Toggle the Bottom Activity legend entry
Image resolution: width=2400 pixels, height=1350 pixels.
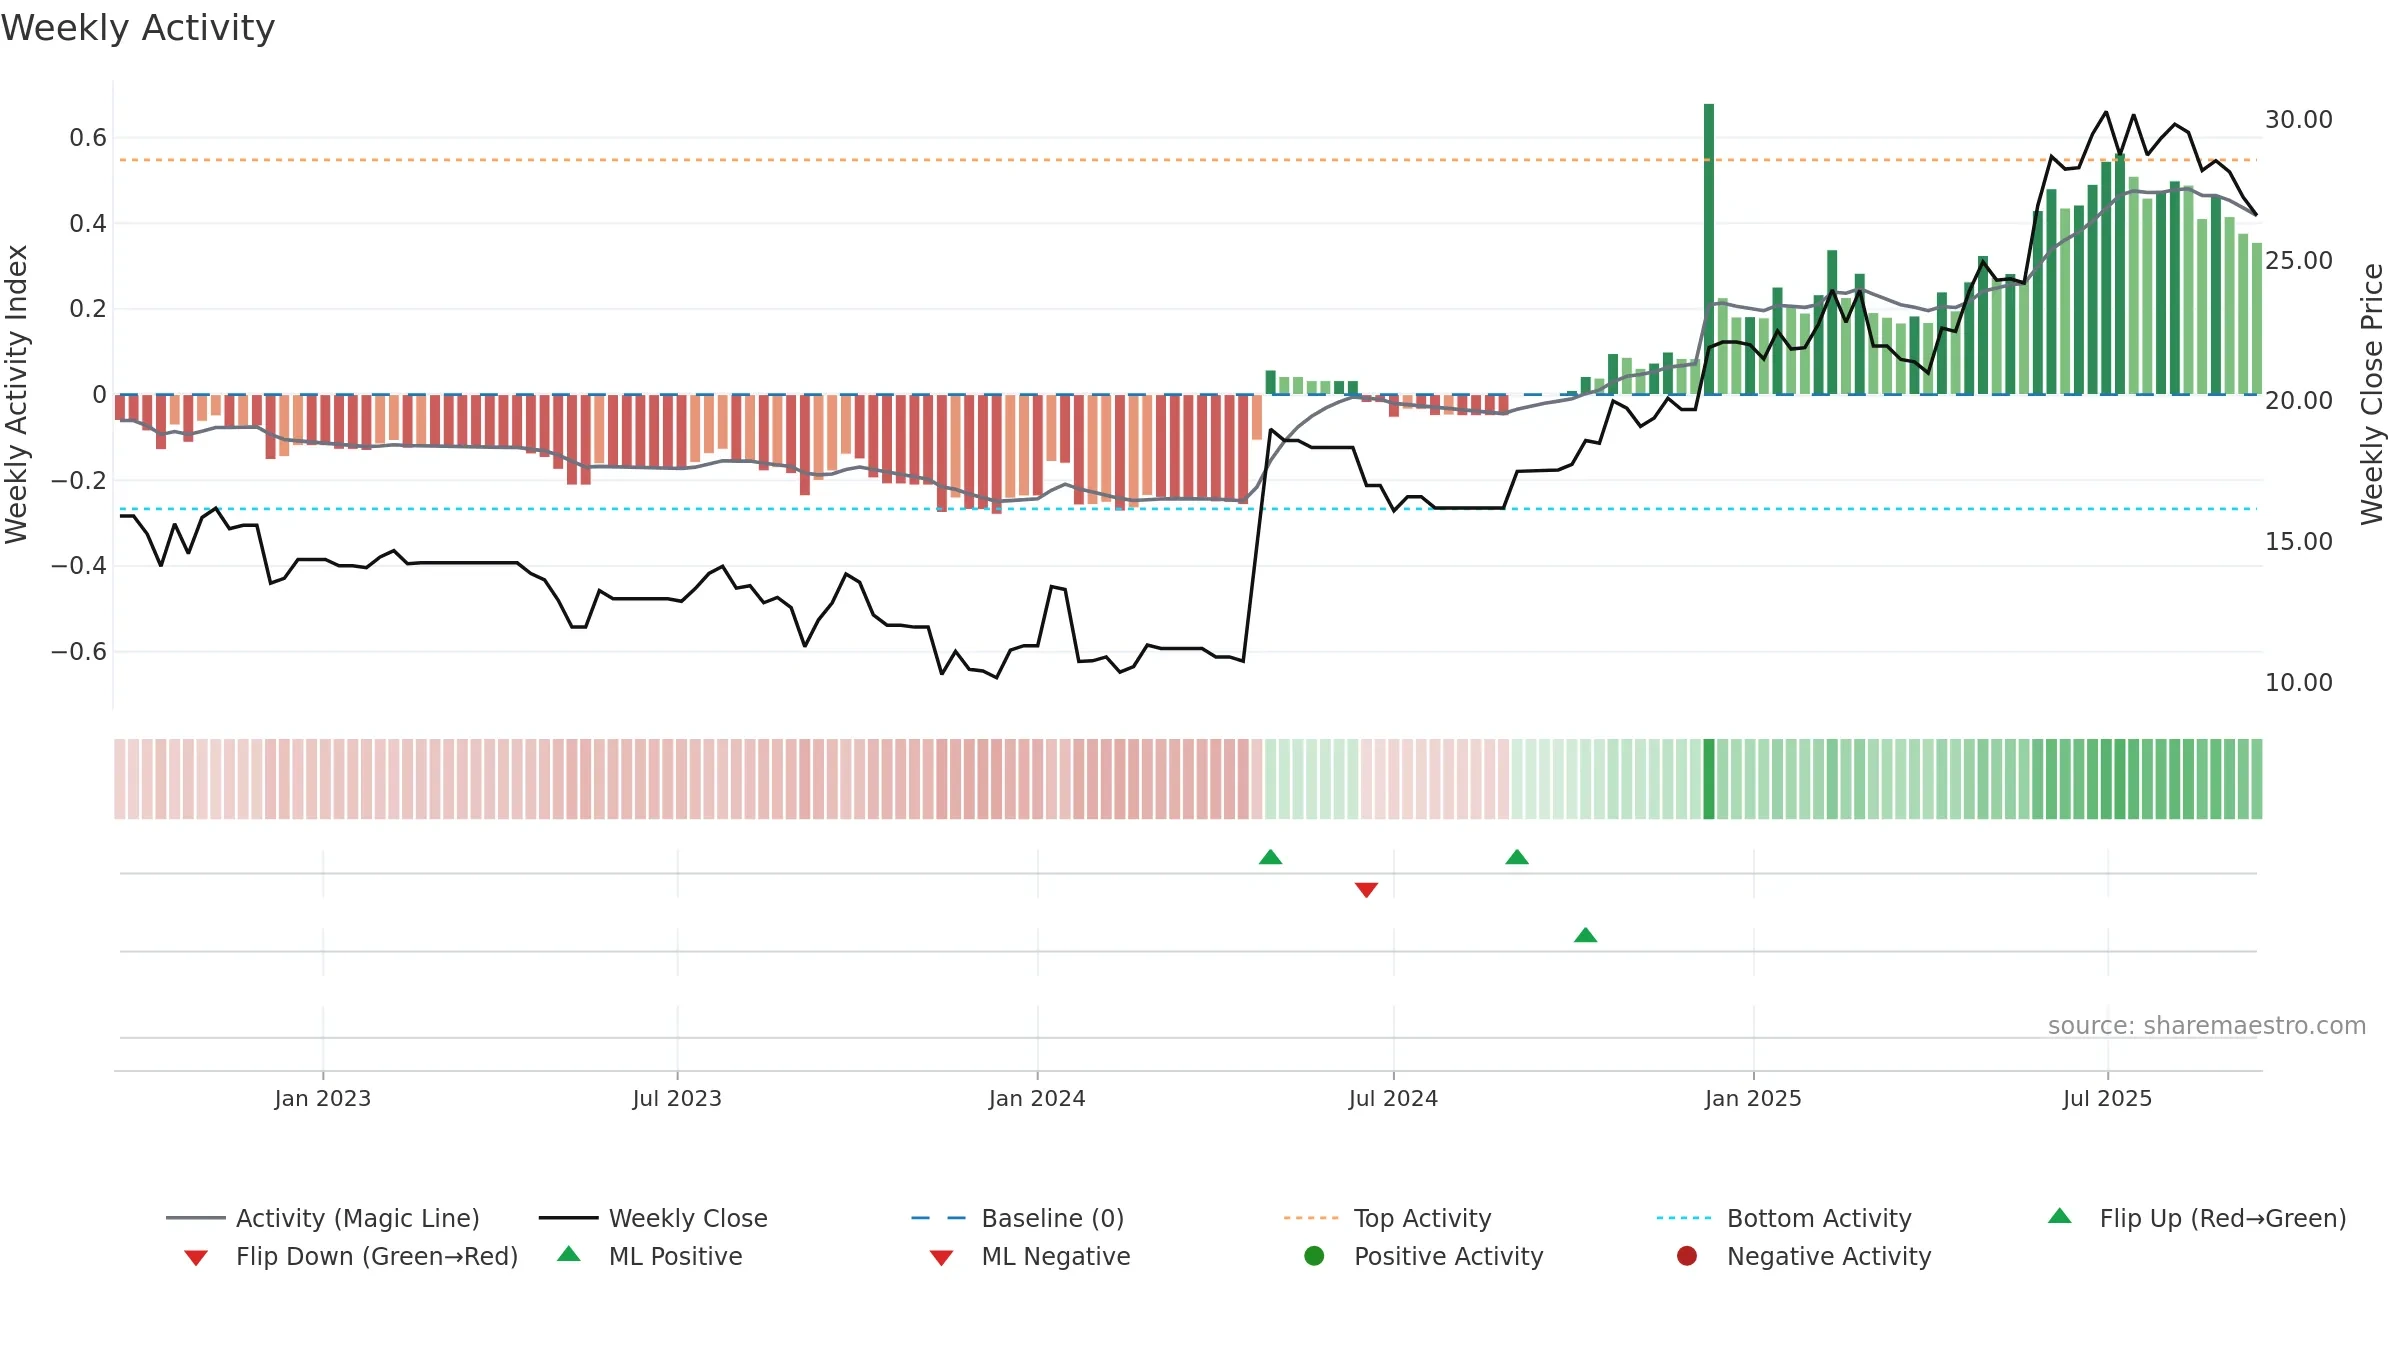click(1784, 1218)
